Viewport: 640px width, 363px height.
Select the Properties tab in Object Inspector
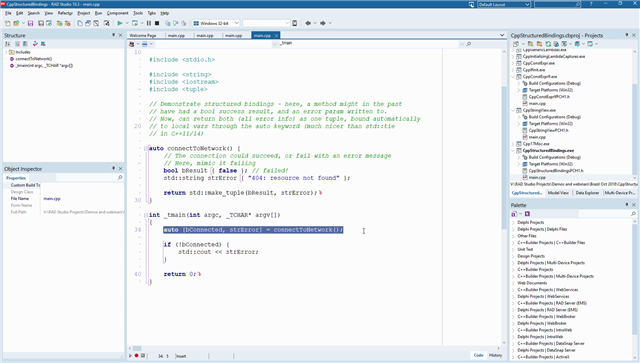[x=16, y=178]
